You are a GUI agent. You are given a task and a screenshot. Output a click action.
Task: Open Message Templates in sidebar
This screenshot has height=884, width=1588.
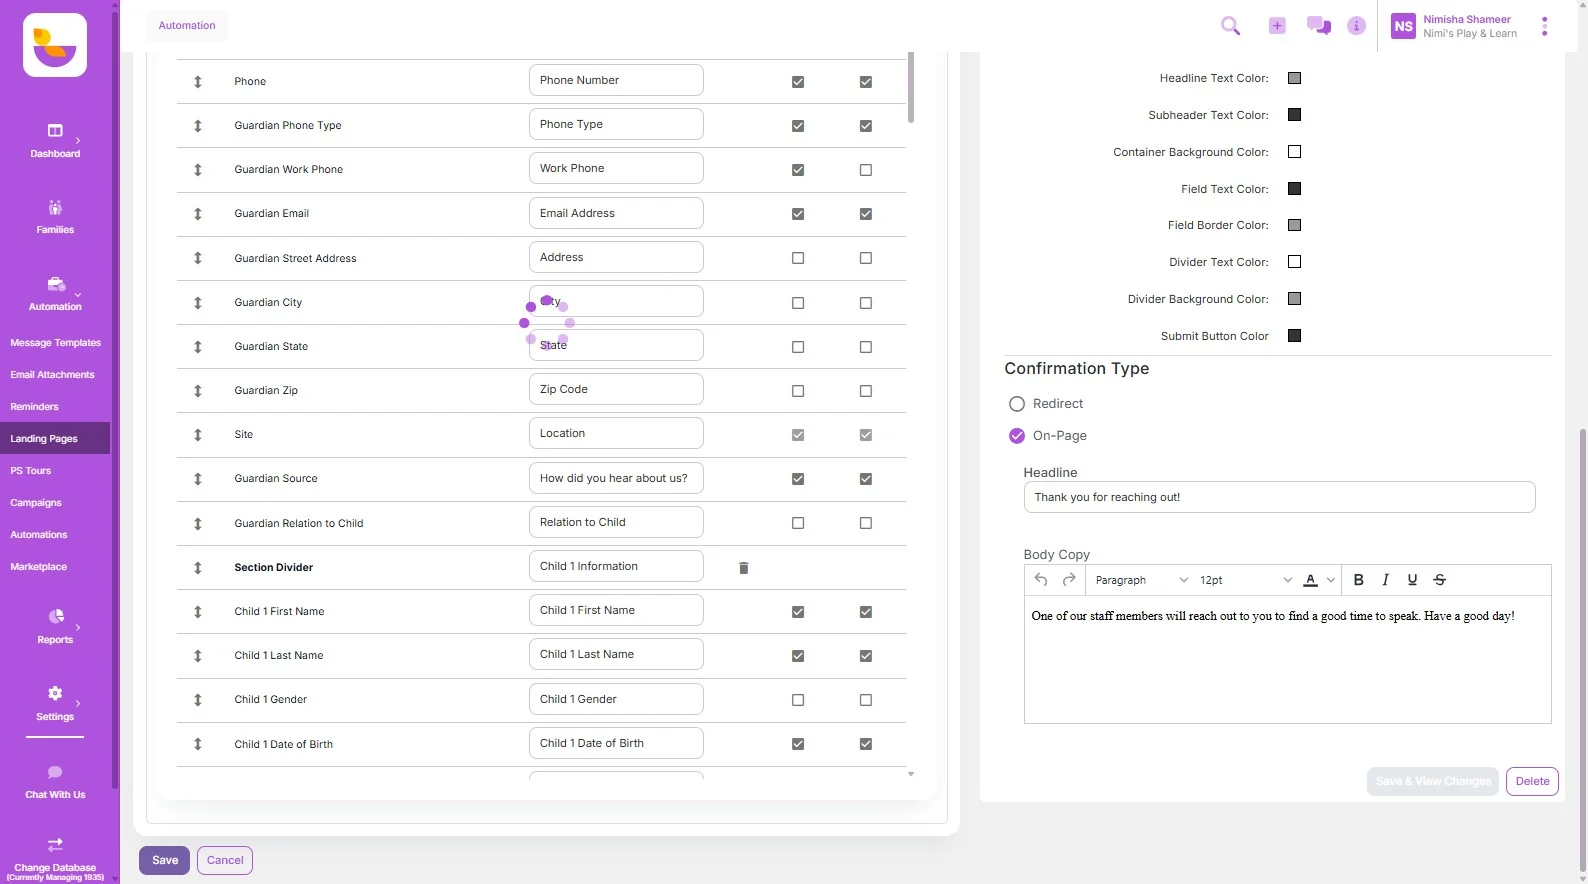click(x=56, y=343)
